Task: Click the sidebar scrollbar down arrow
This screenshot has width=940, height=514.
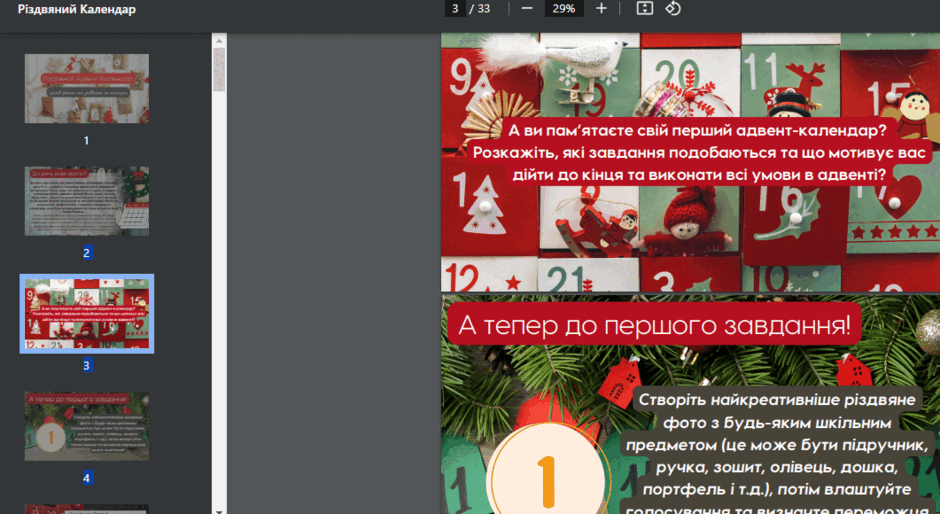Action: coord(219,510)
